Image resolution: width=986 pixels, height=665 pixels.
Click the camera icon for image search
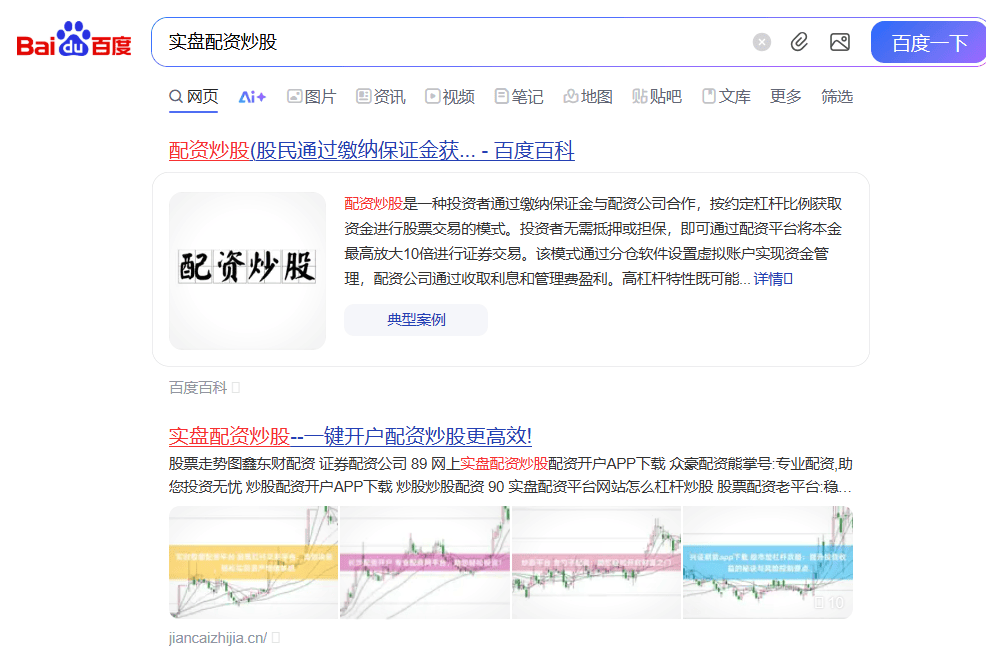pyautogui.click(x=839, y=41)
